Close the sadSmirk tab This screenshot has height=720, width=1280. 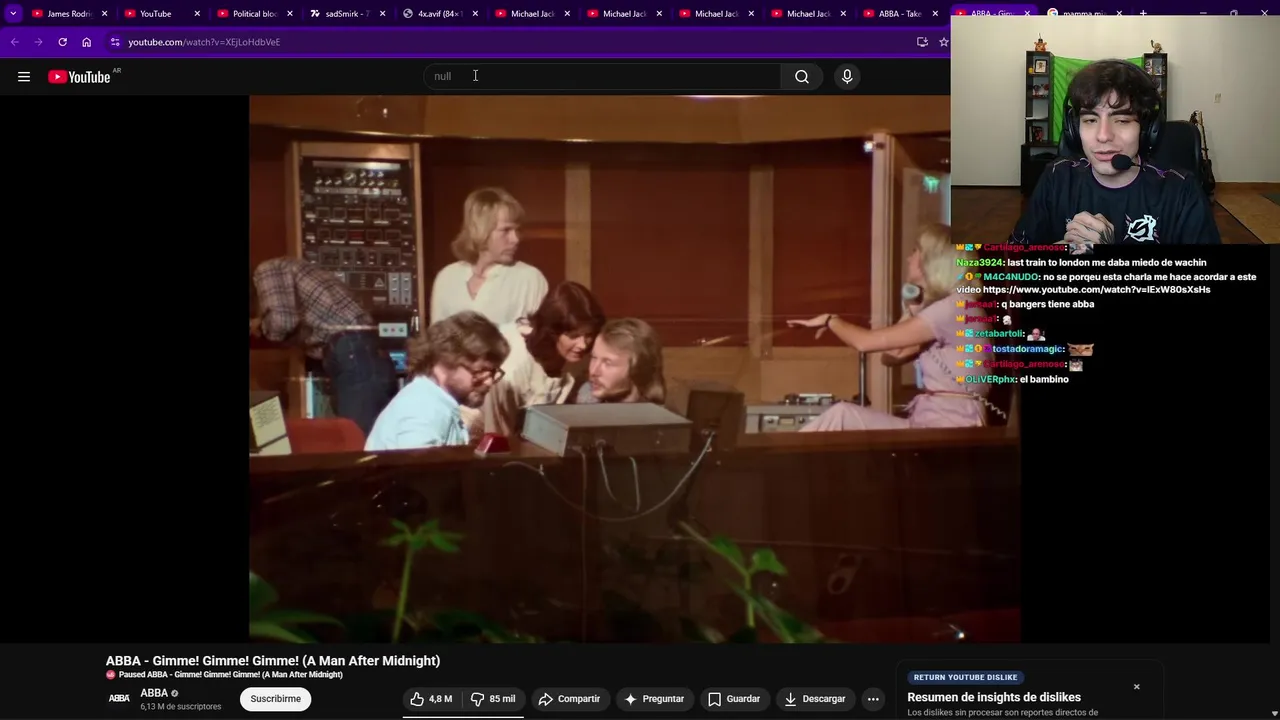coord(382,14)
